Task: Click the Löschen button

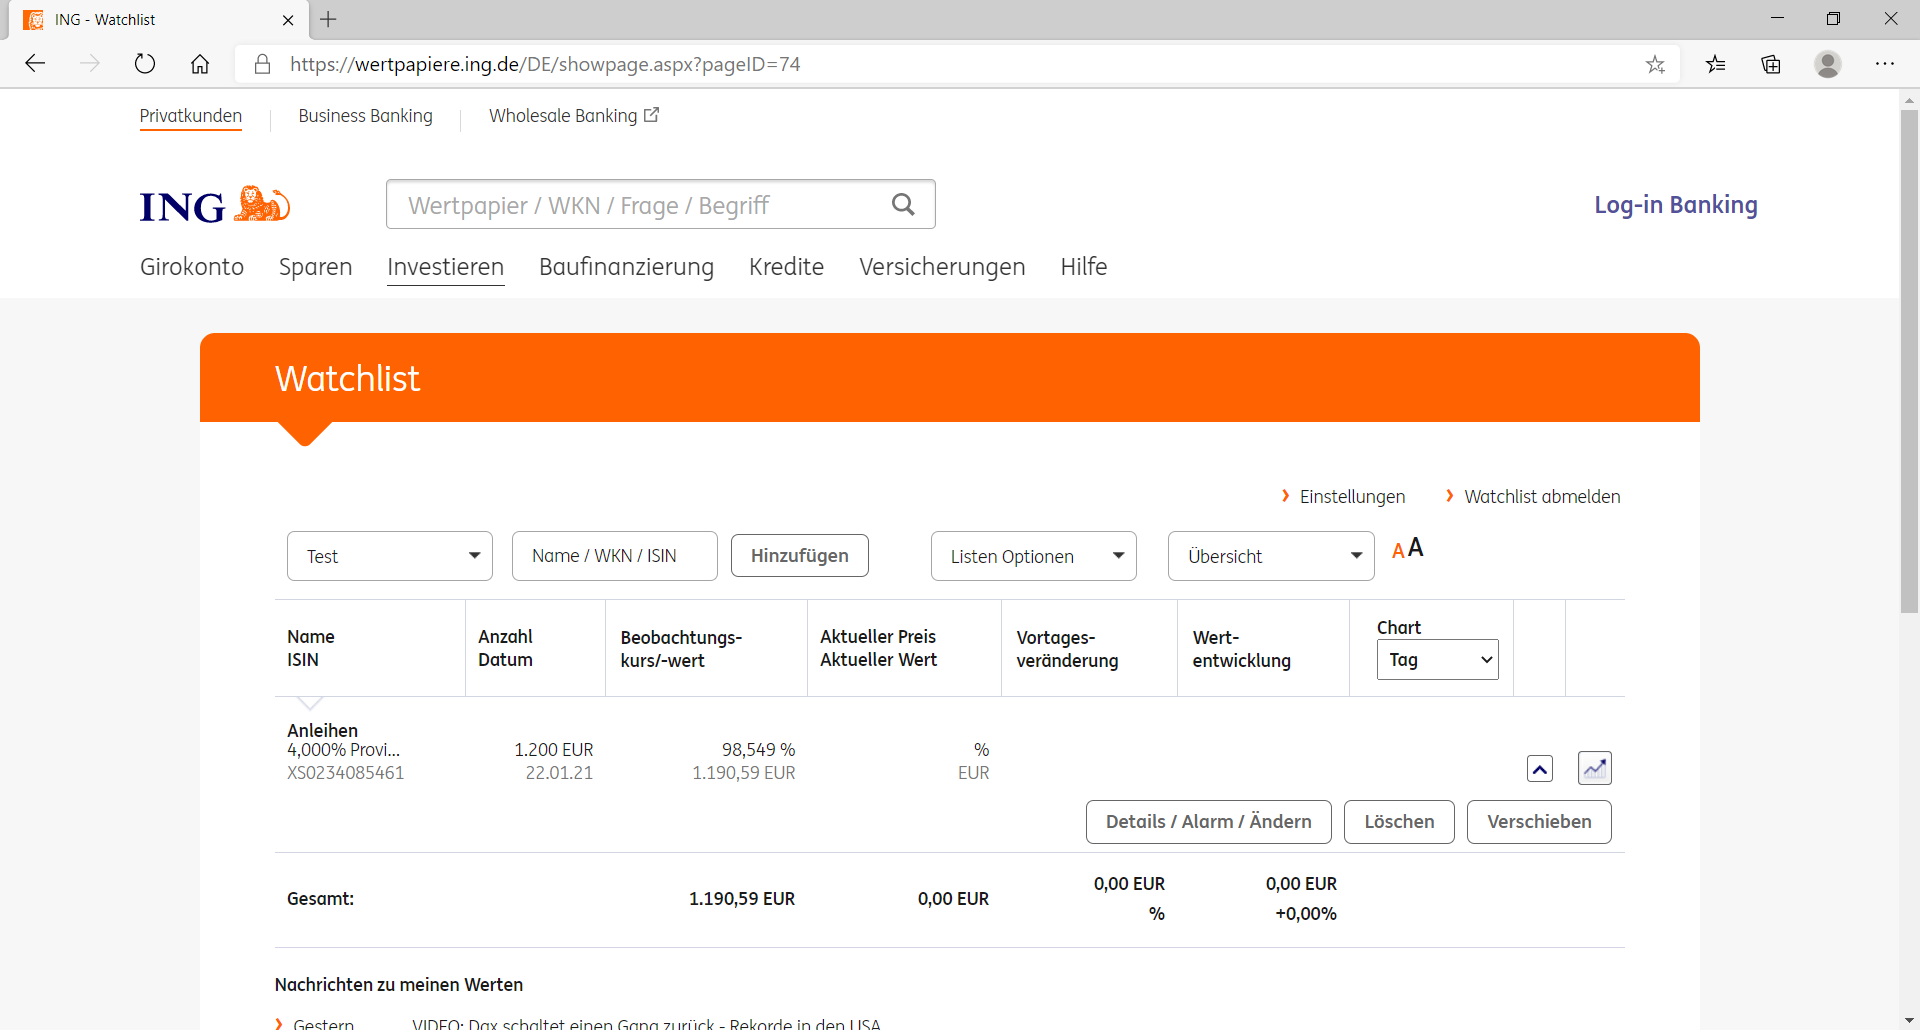Action: coord(1398,822)
